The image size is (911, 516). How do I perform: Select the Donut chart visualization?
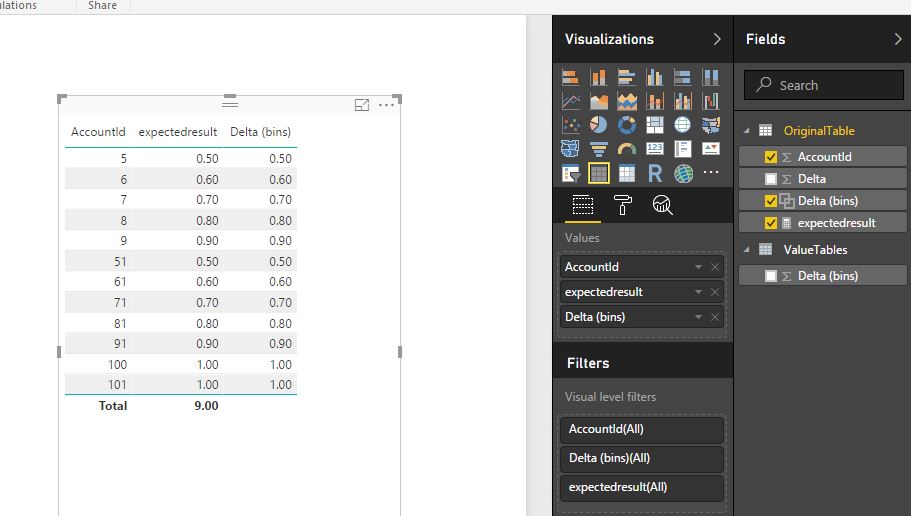tap(626, 125)
